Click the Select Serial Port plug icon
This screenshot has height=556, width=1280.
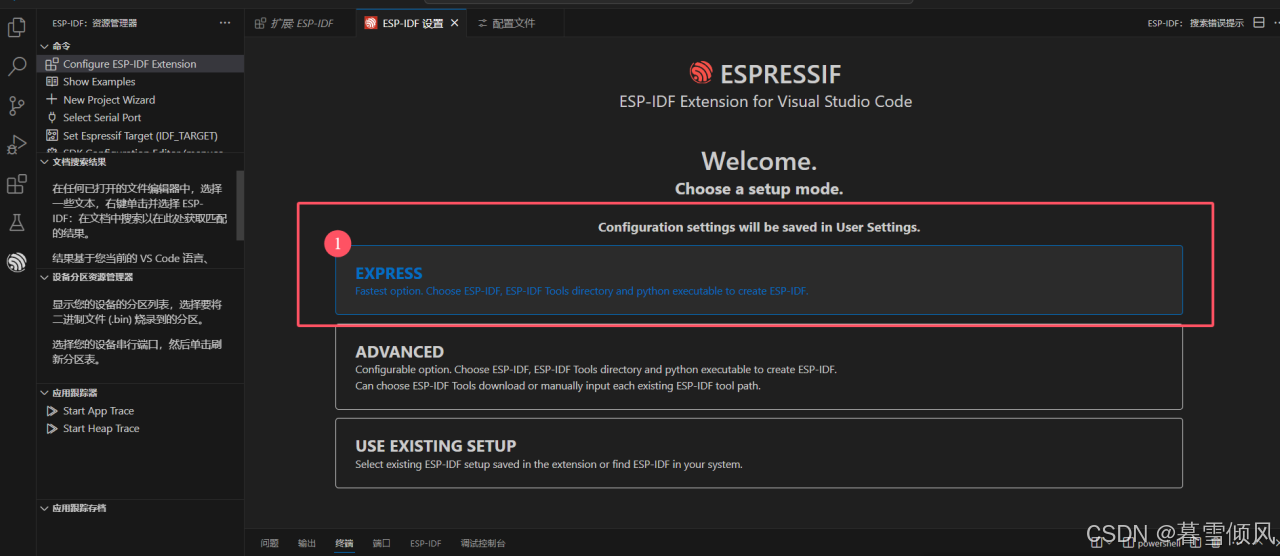pos(52,118)
